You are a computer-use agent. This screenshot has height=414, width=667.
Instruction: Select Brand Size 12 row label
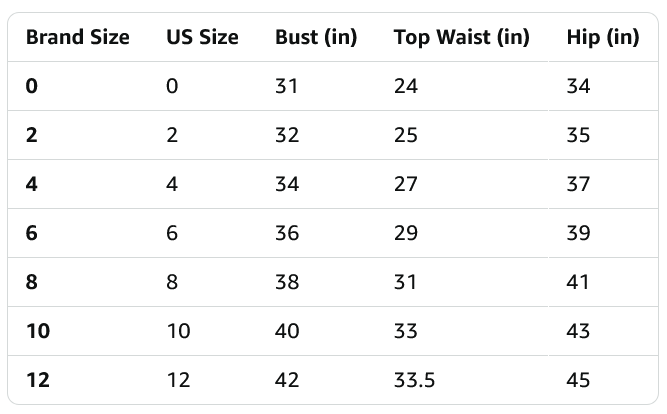pos(38,380)
